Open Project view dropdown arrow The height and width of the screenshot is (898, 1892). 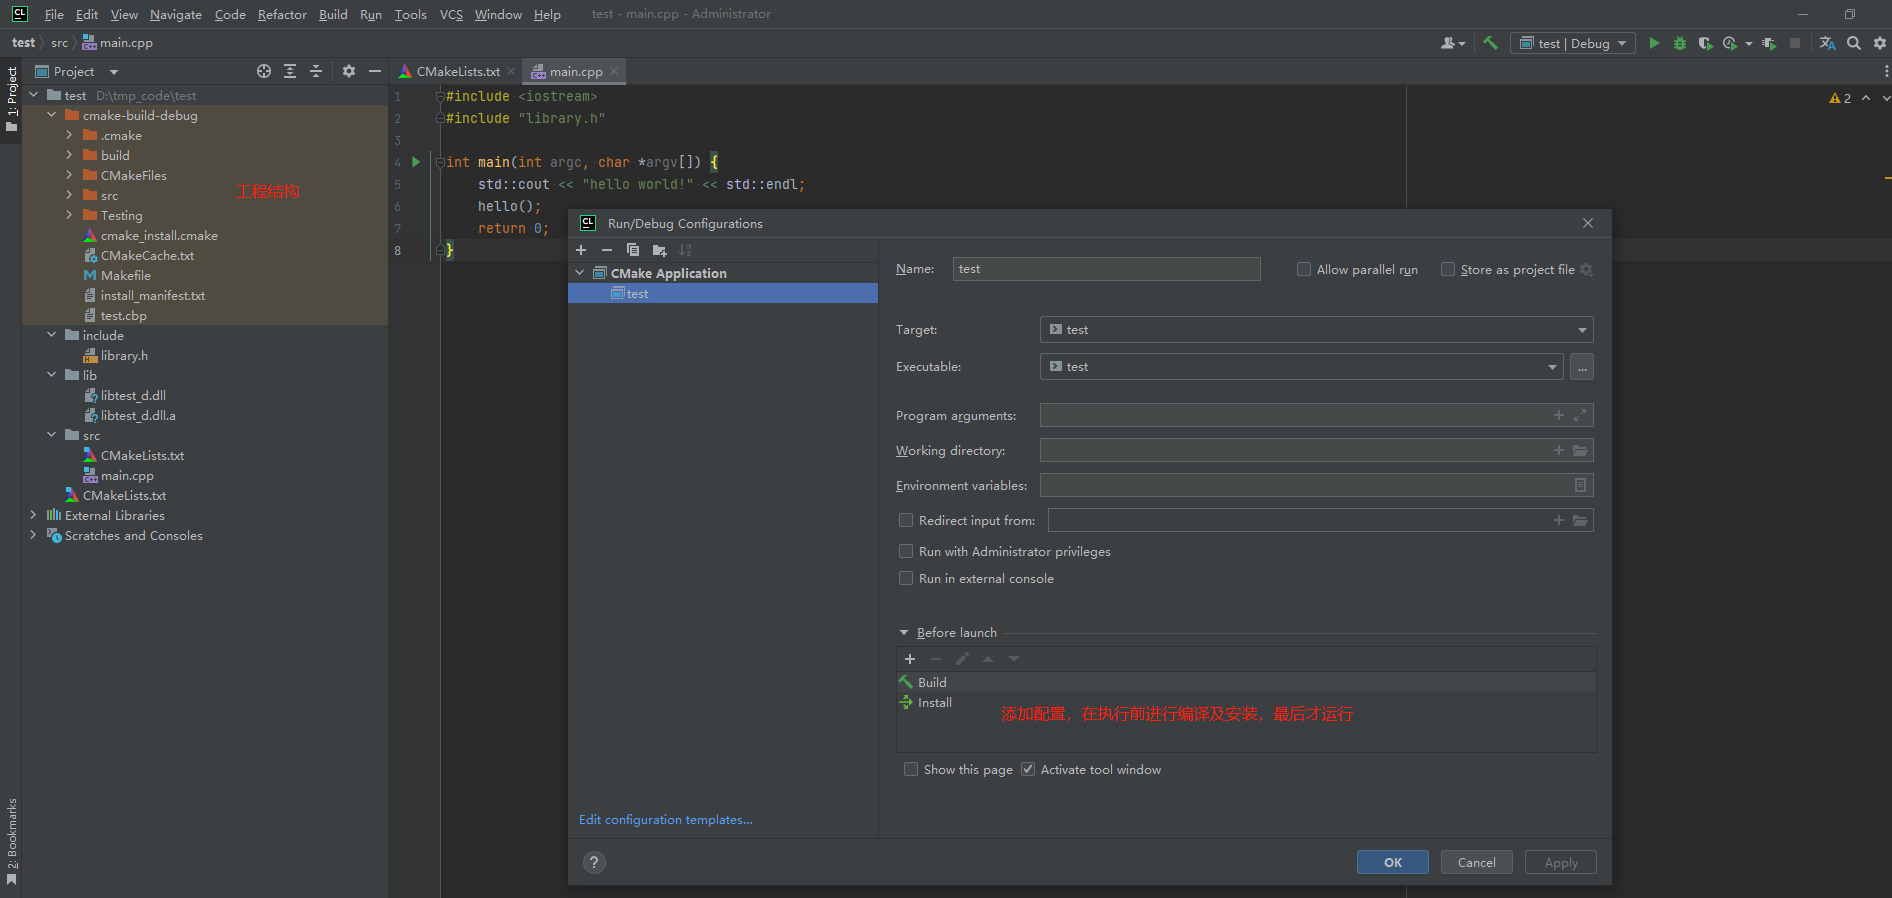(113, 72)
